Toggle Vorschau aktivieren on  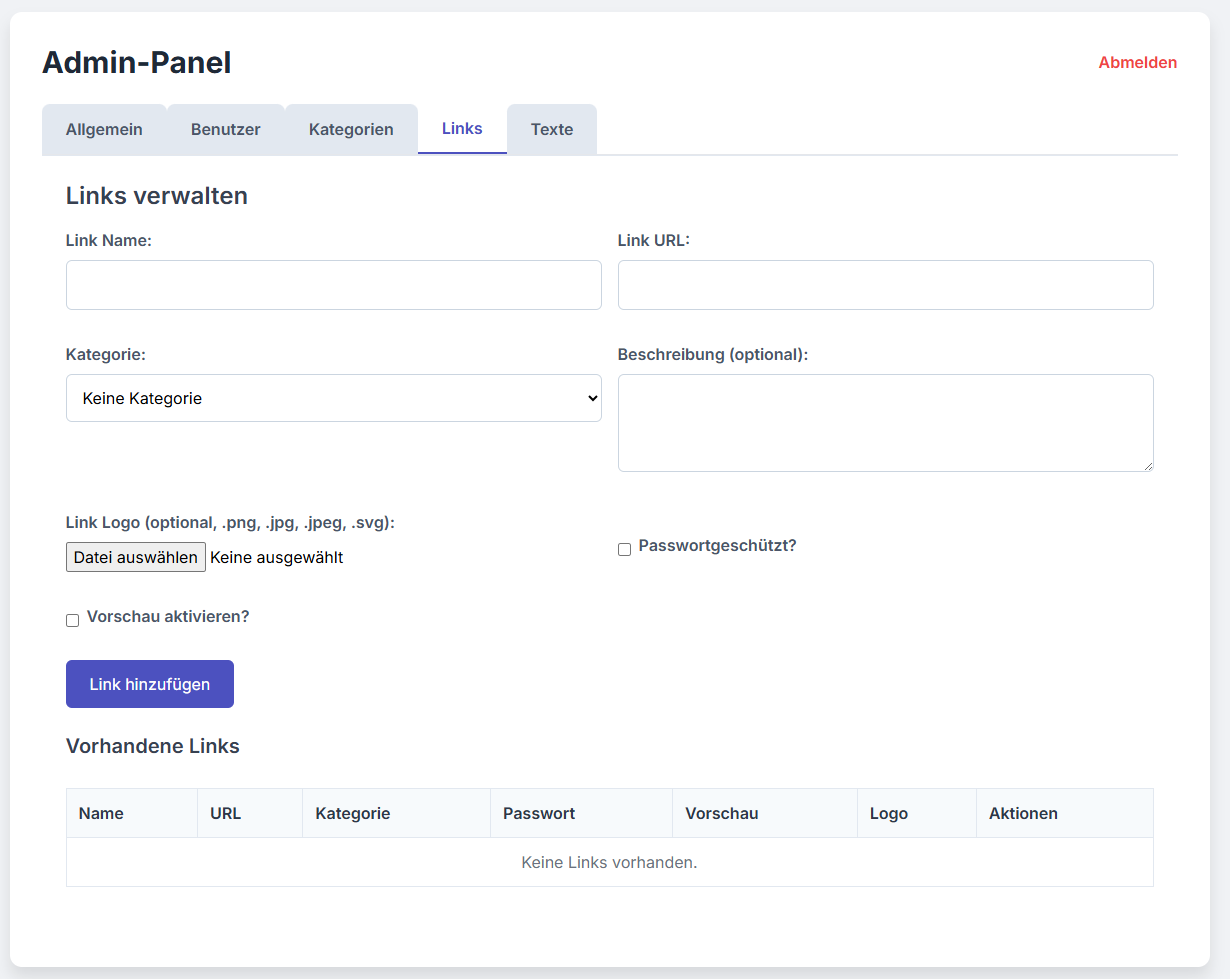pos(72,620)
